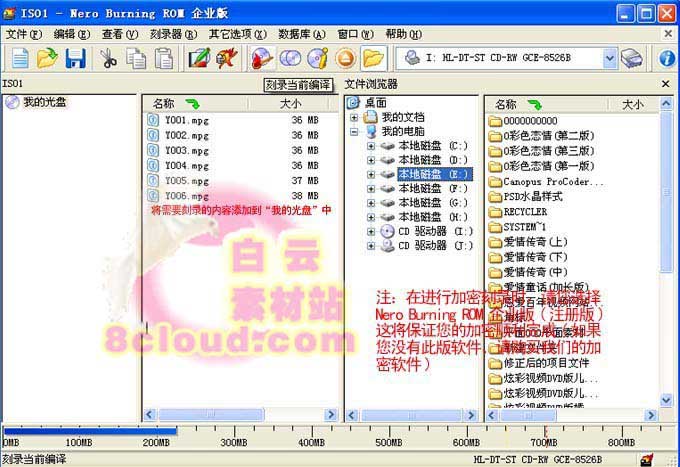Open the File (文件) menu

click(x=23, y=34)
